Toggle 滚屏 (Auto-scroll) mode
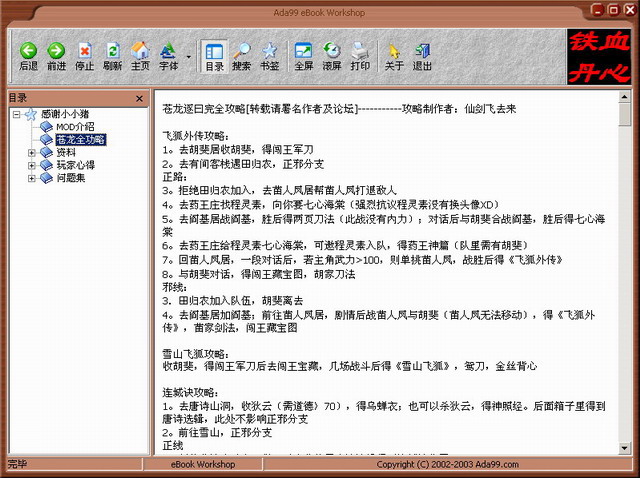Viewport: 640px width, 478px height. click(331, 56)
